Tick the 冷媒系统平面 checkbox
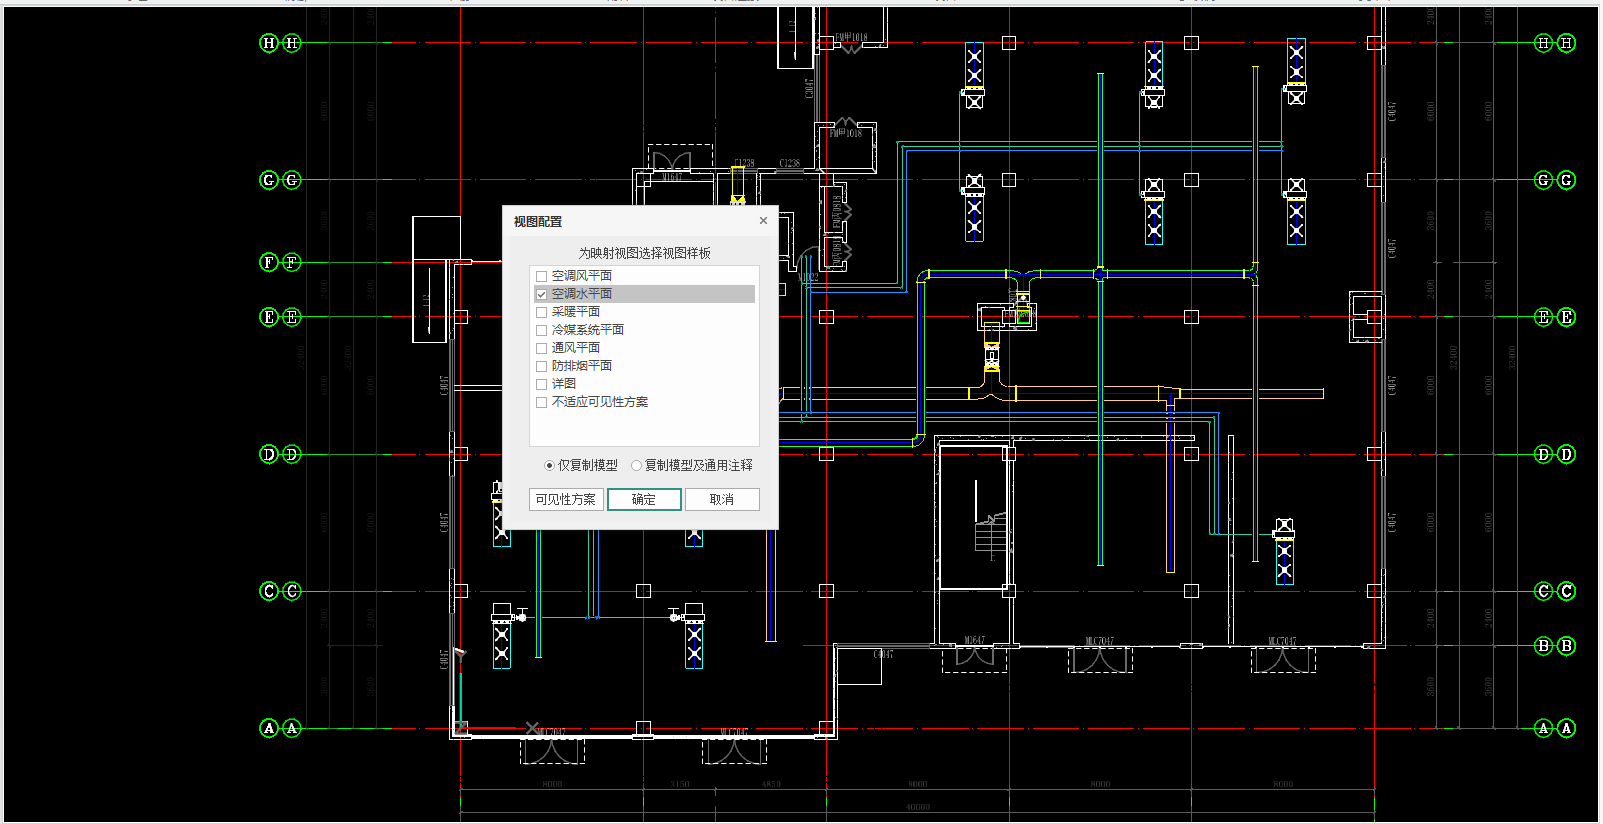The width and height of the screenshot is (1603, 824). 541,330
